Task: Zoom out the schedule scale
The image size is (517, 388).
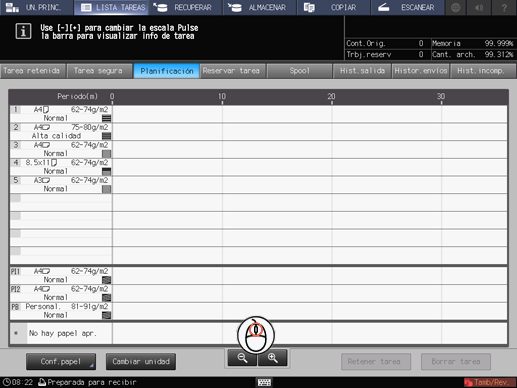Action: point(242,358)
